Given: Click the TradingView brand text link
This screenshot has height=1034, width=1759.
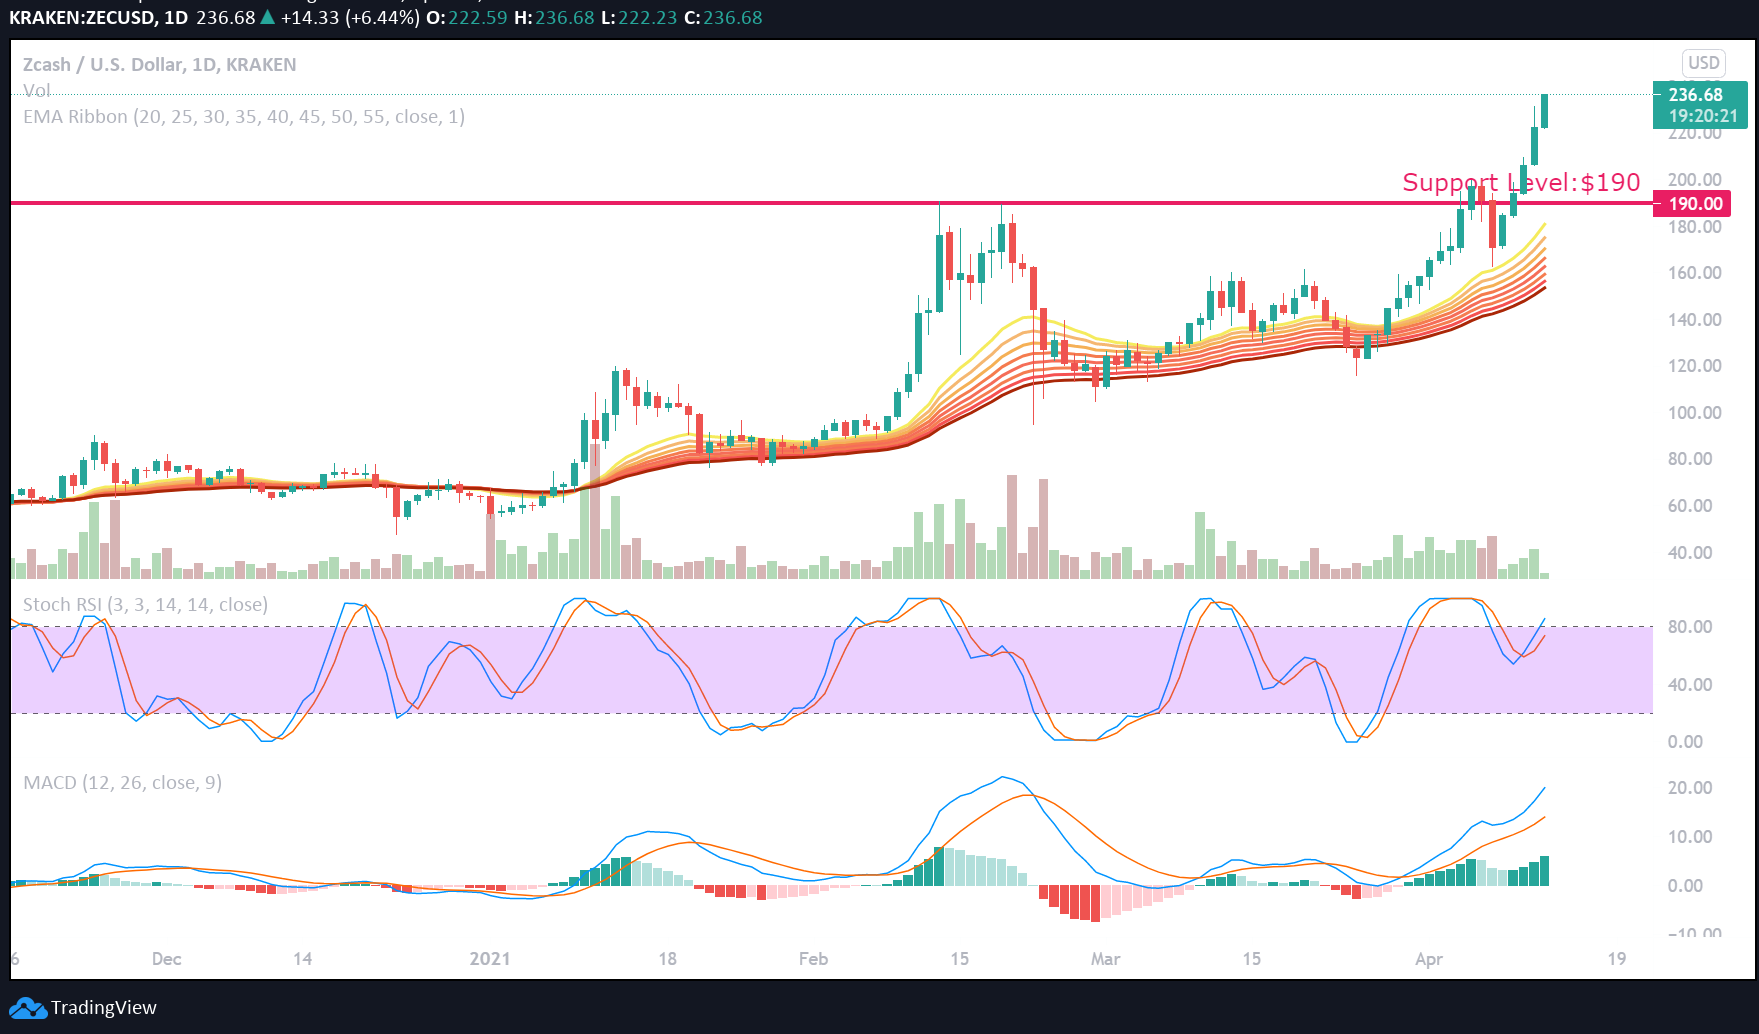Looking at the screenshot, I should point(104,1007).
